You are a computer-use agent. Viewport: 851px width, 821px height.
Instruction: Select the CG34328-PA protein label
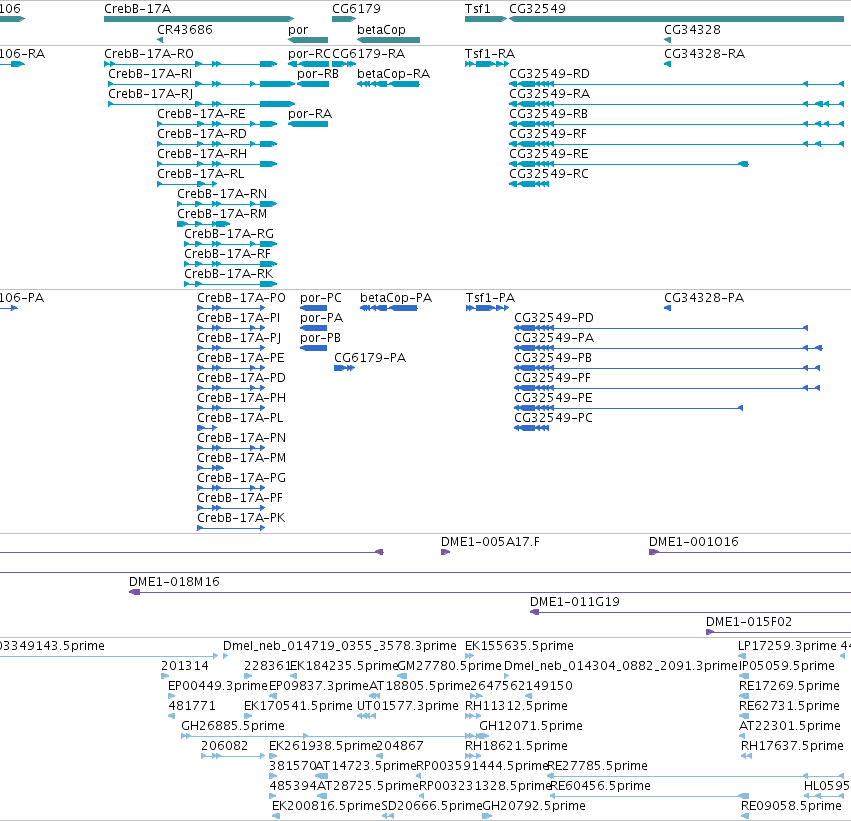tap(704, 298)
